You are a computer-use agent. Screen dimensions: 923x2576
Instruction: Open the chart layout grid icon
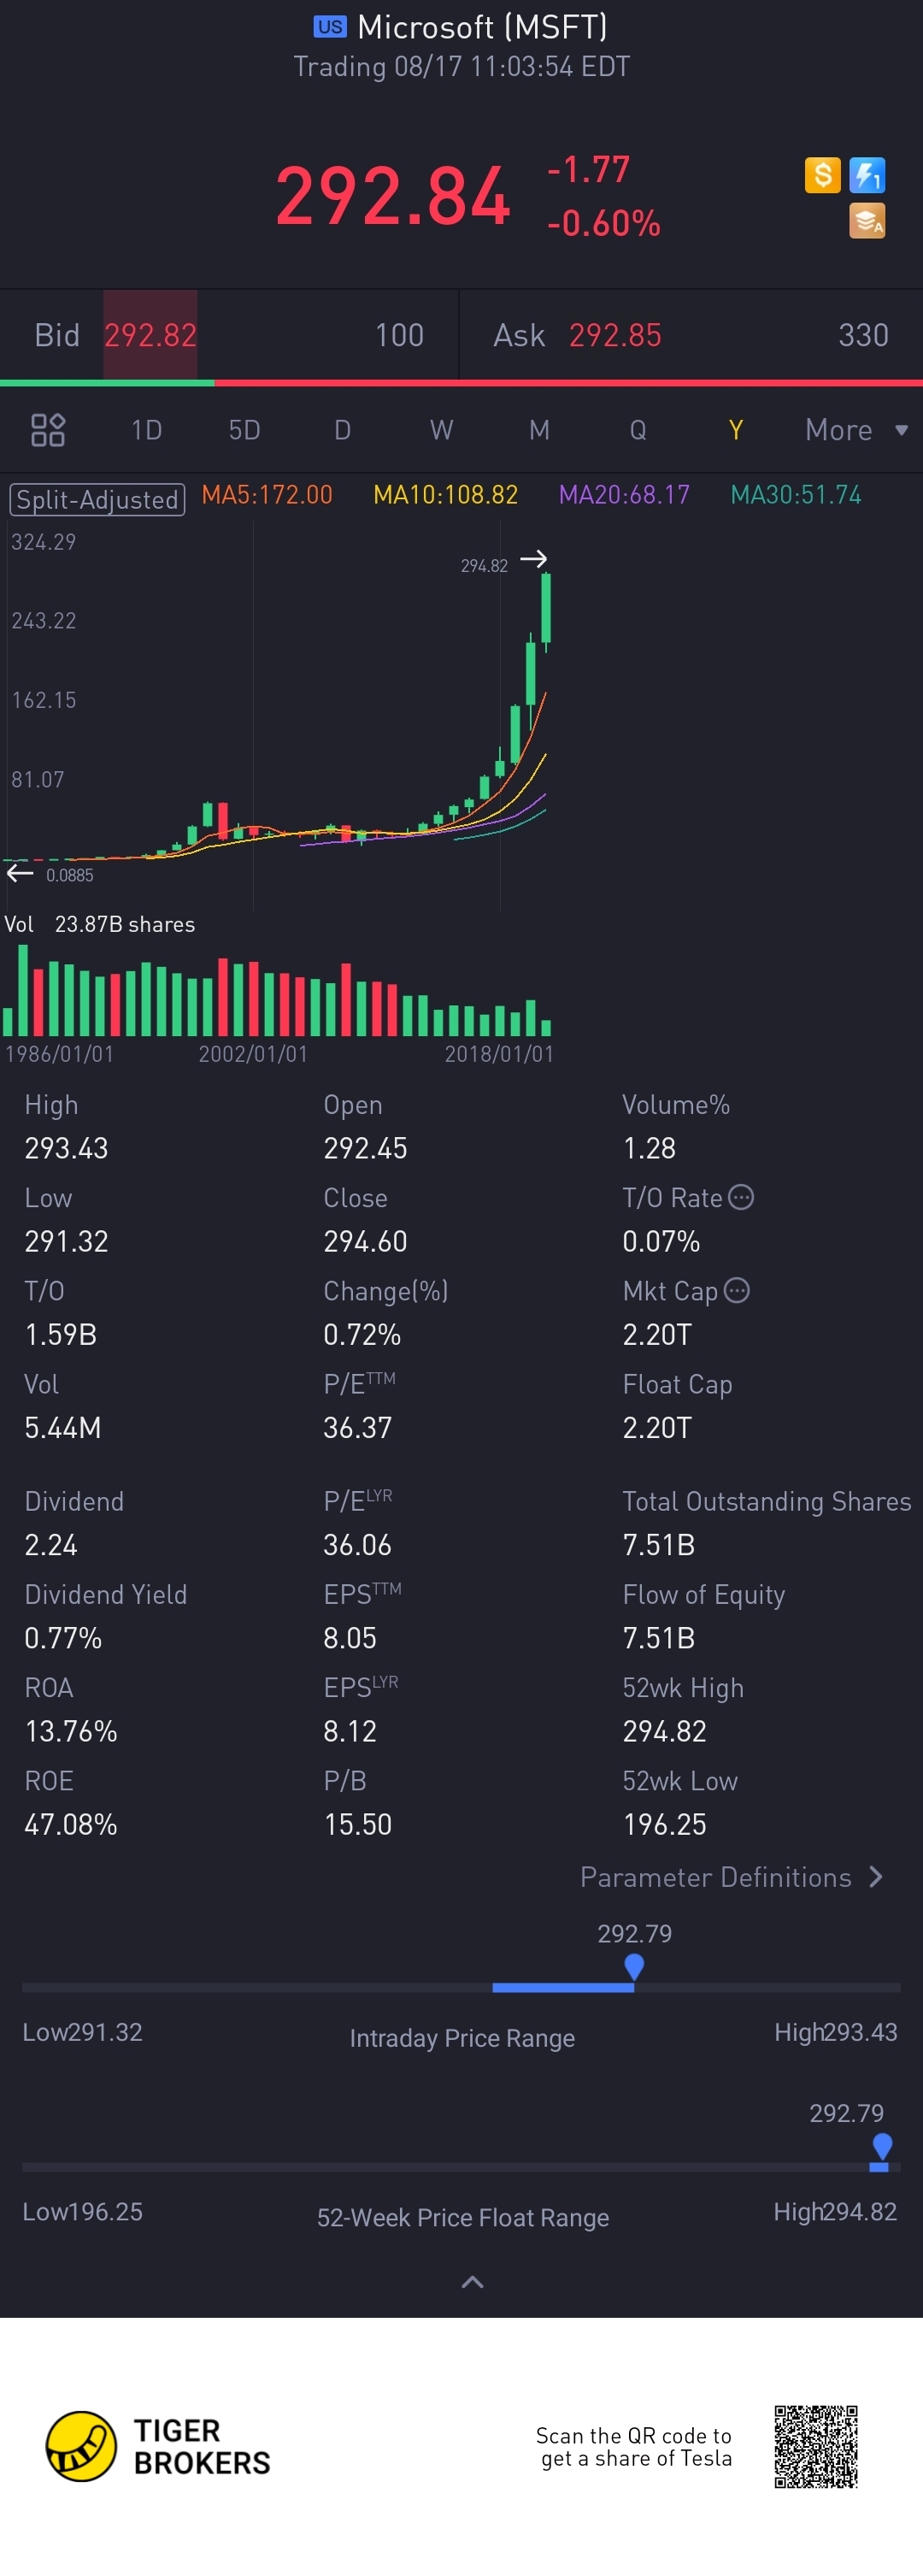pos(48,430)
